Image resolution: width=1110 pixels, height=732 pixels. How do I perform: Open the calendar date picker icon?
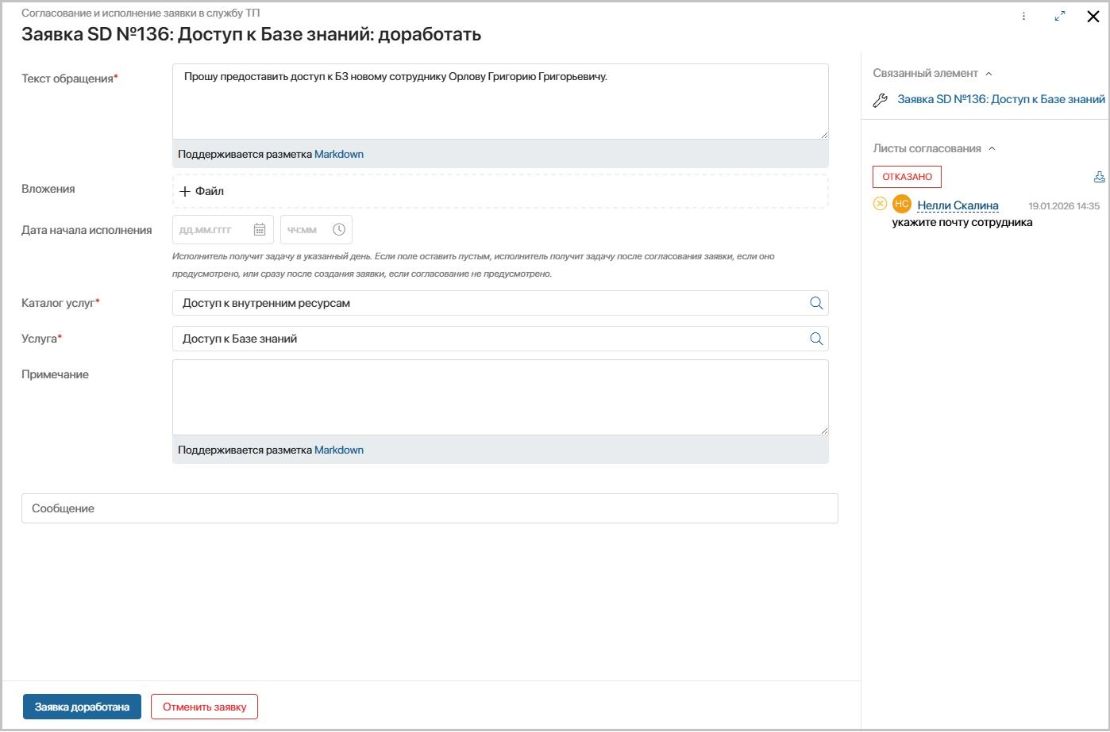point(260,229)
